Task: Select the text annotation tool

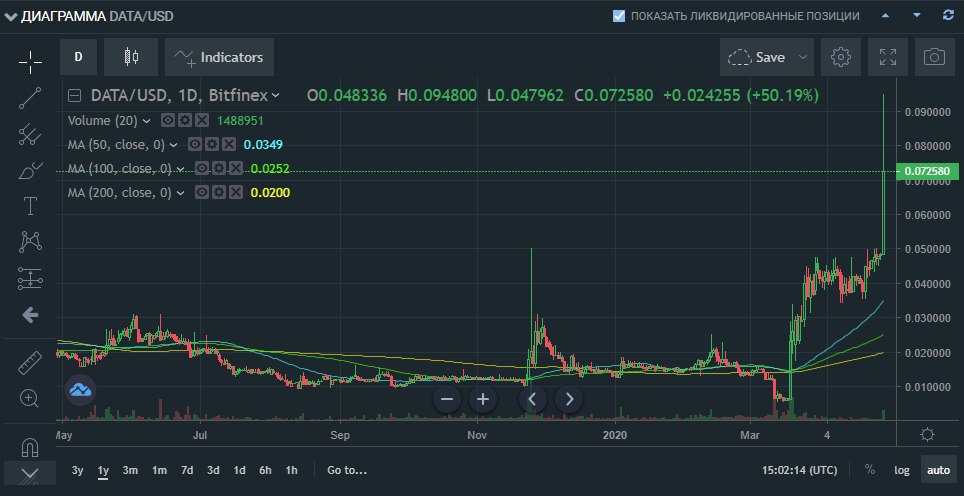Action: coord(30,206)
